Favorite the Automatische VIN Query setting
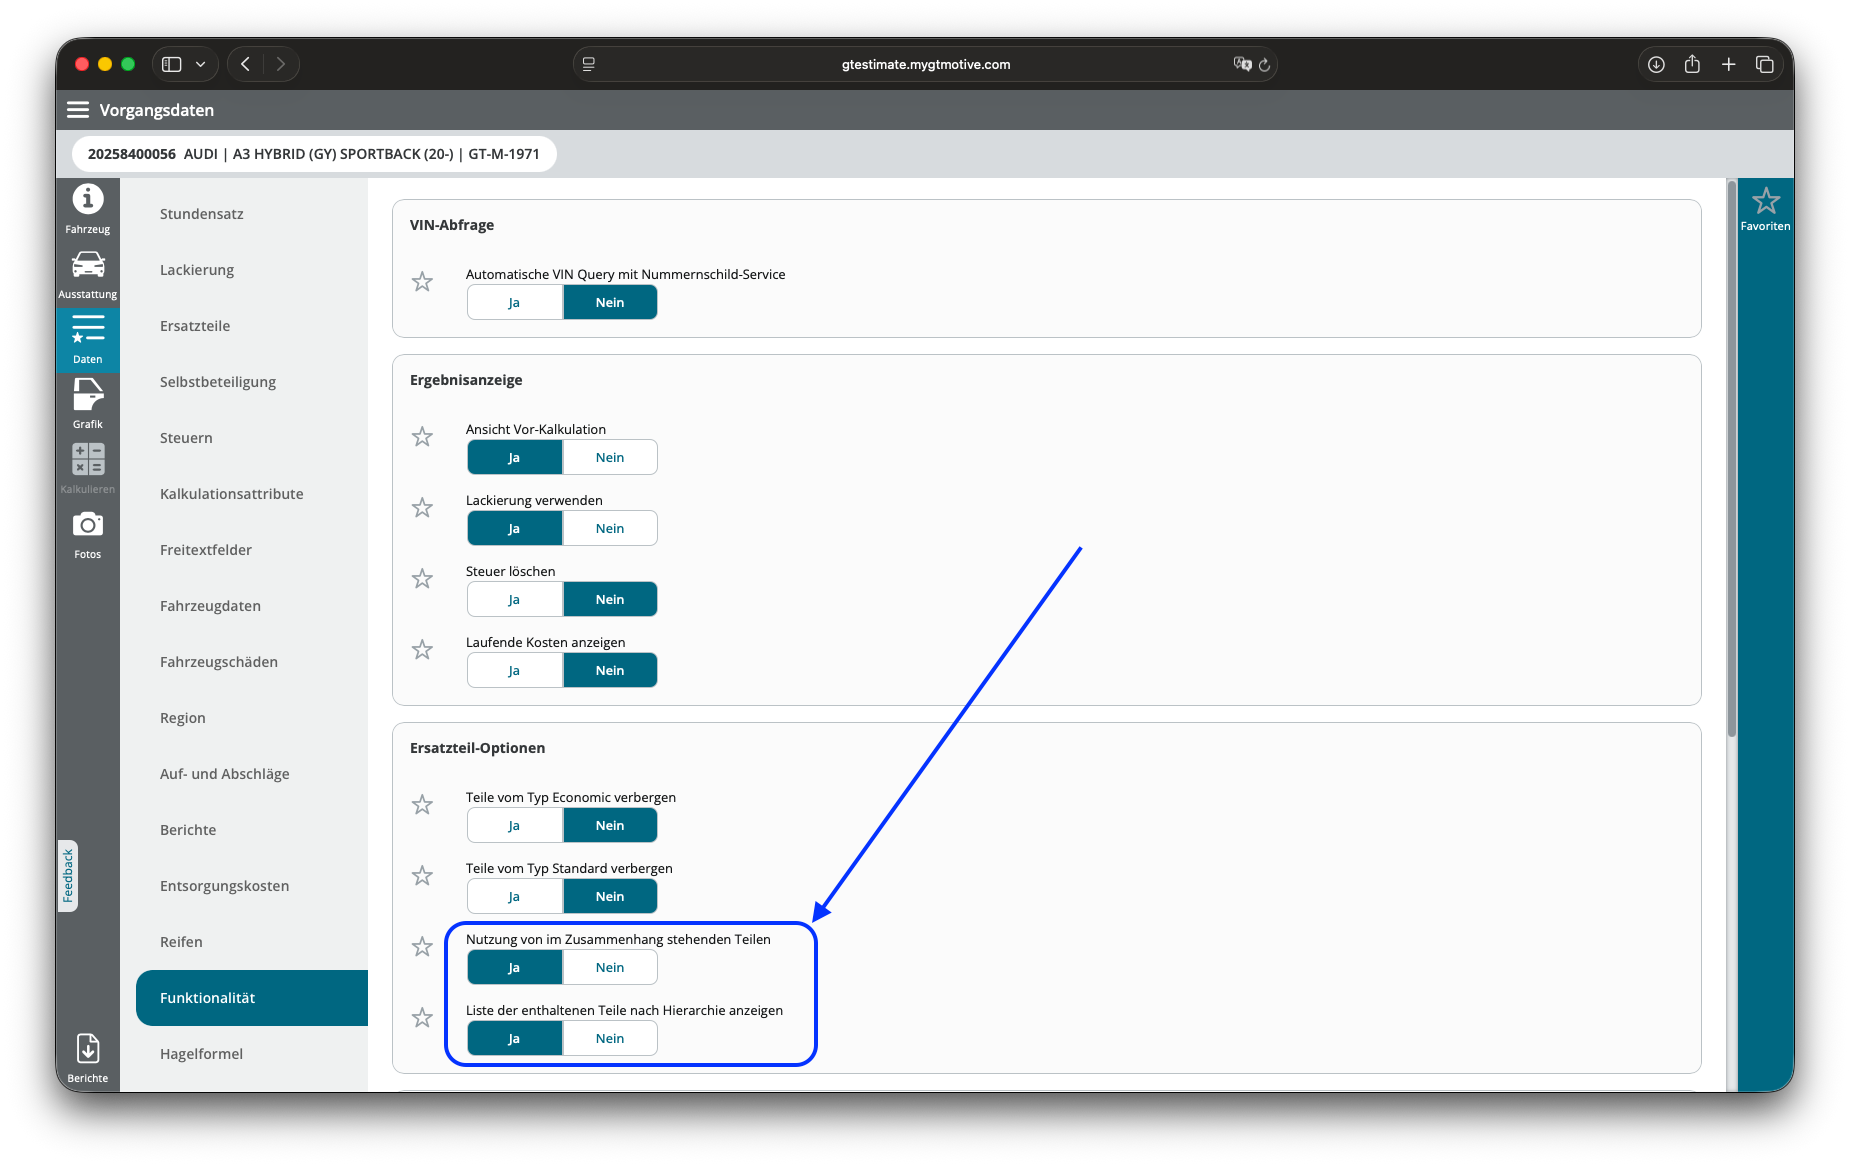Image resolution: width=1850 pixels, height=1166 pixels. 423,282
